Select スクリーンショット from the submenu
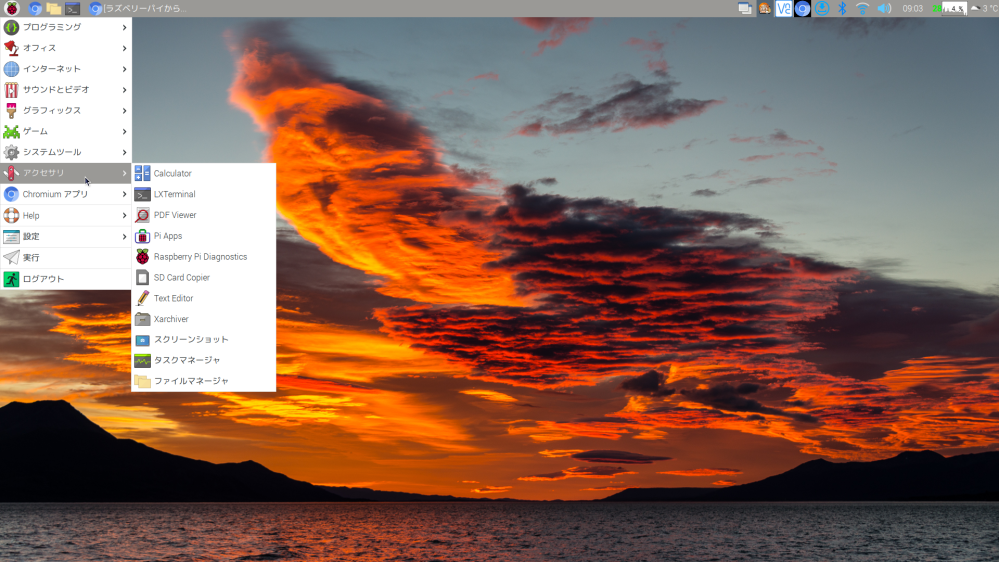Viewport: 999px width, 562px height. [x=191, y=340]
